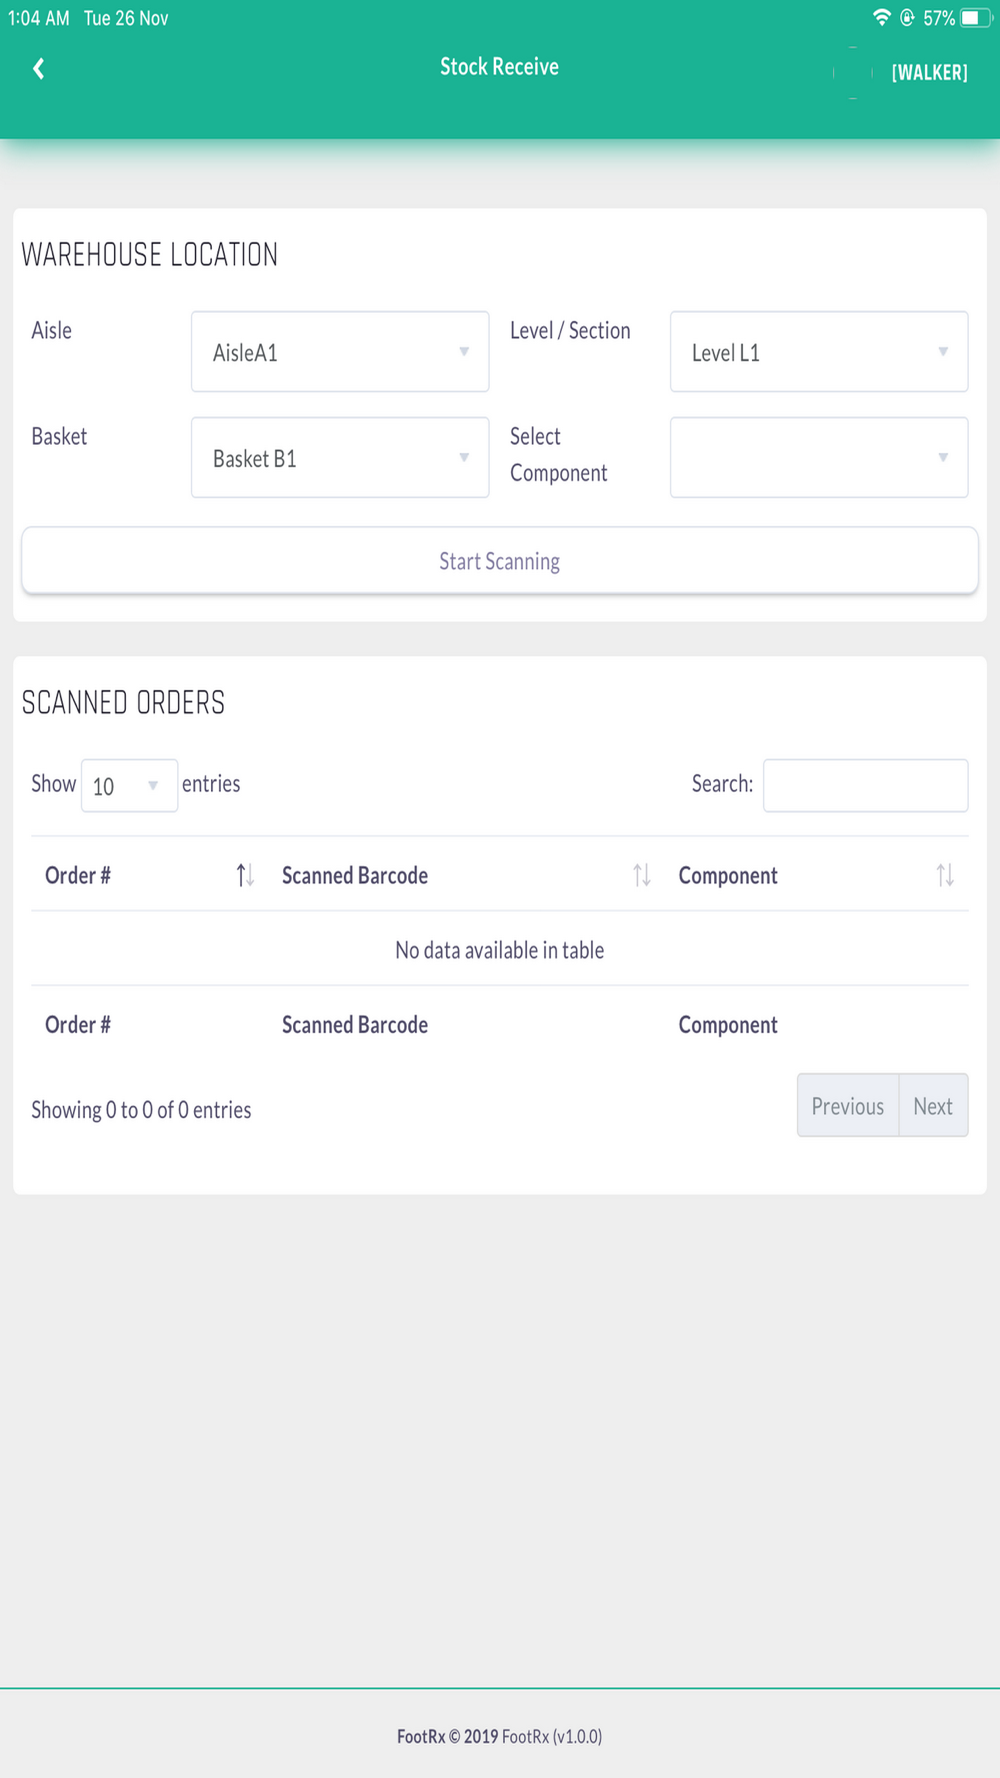Sort by Scanned Barcode column arrows
The width and height of the screenshot is (1000, 1778).
pos(642,876)
